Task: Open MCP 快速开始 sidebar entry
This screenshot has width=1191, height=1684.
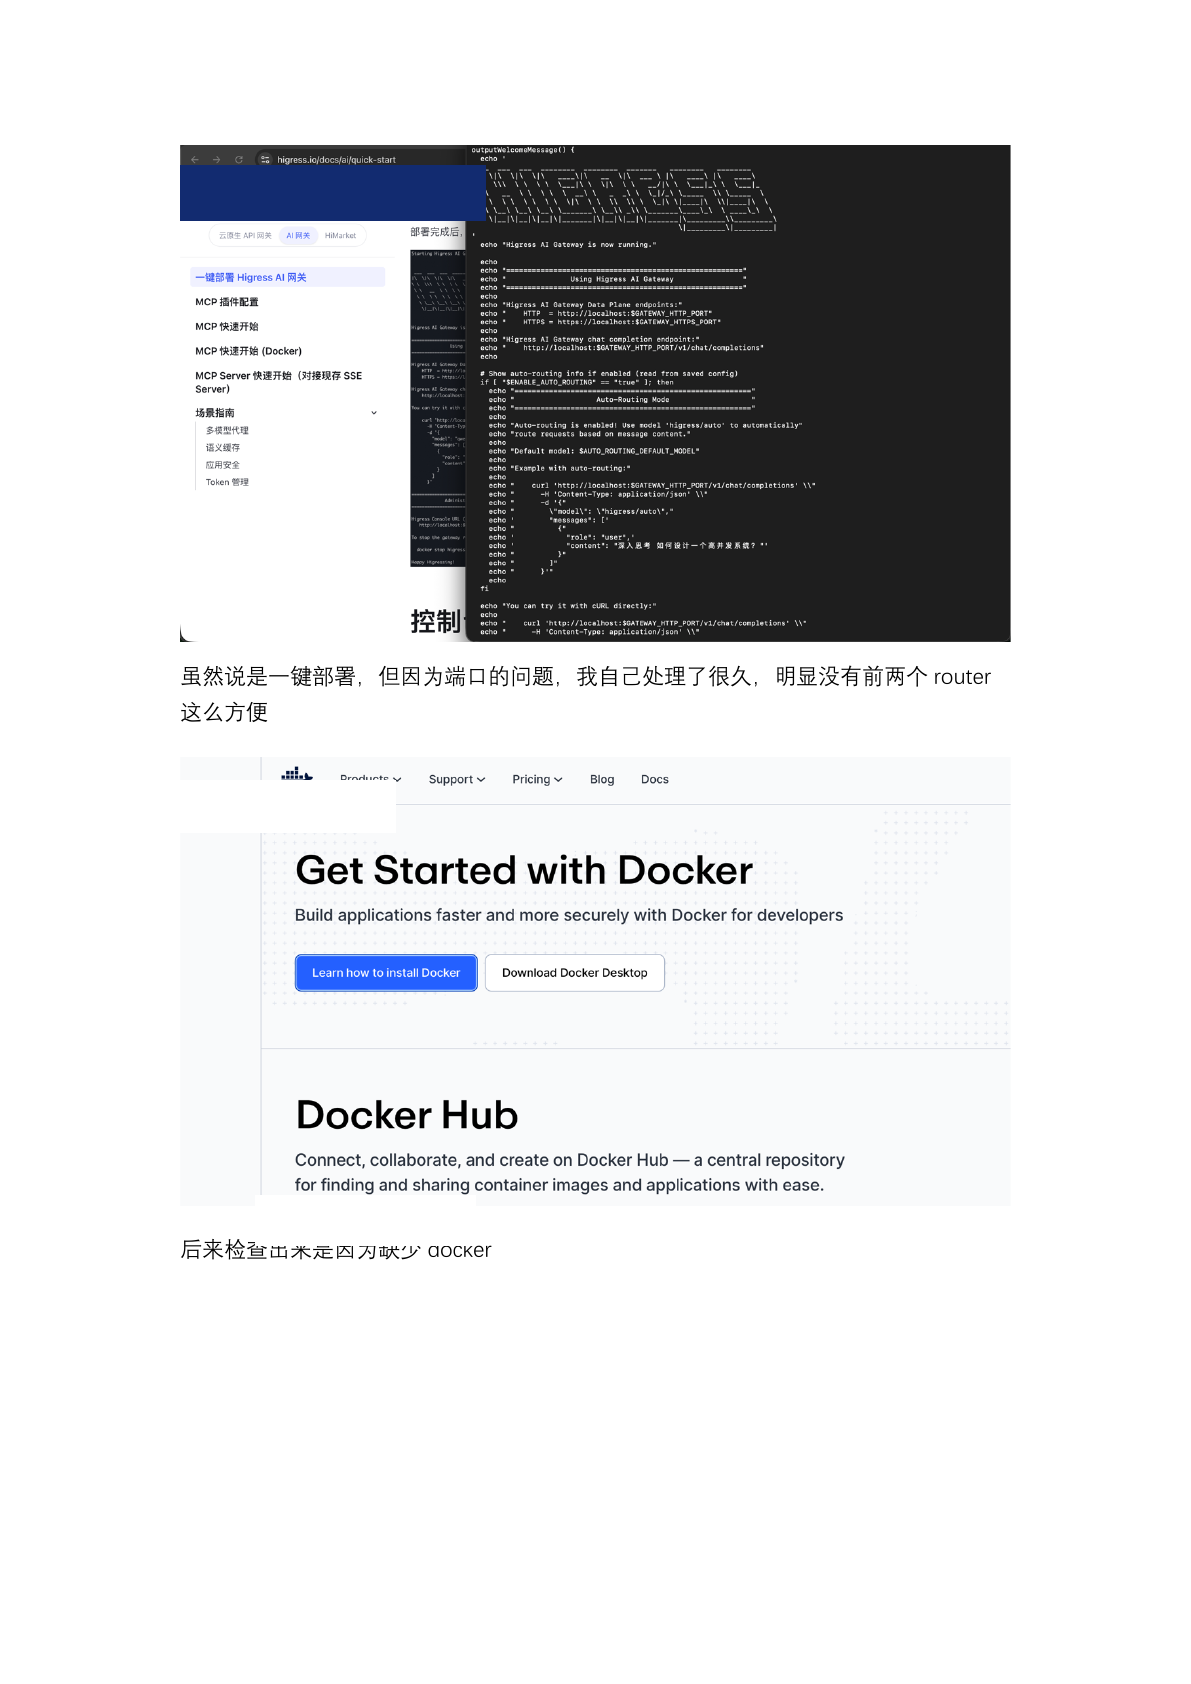Action: [227, 327]
